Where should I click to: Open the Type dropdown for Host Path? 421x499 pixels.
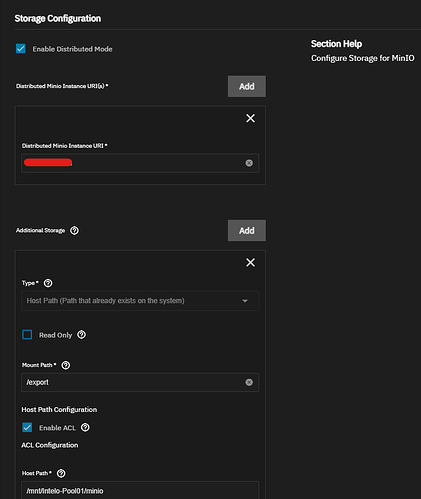coord(140,301)
